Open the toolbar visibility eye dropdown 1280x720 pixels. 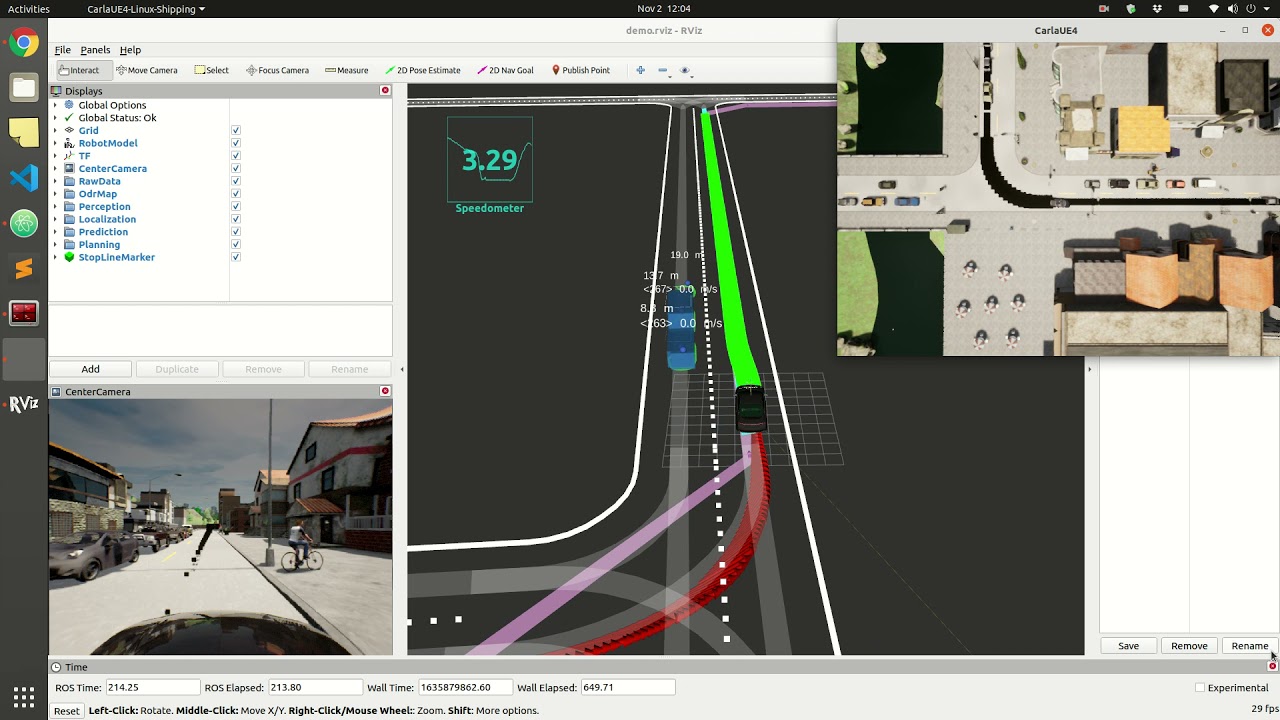click(686, 70)
